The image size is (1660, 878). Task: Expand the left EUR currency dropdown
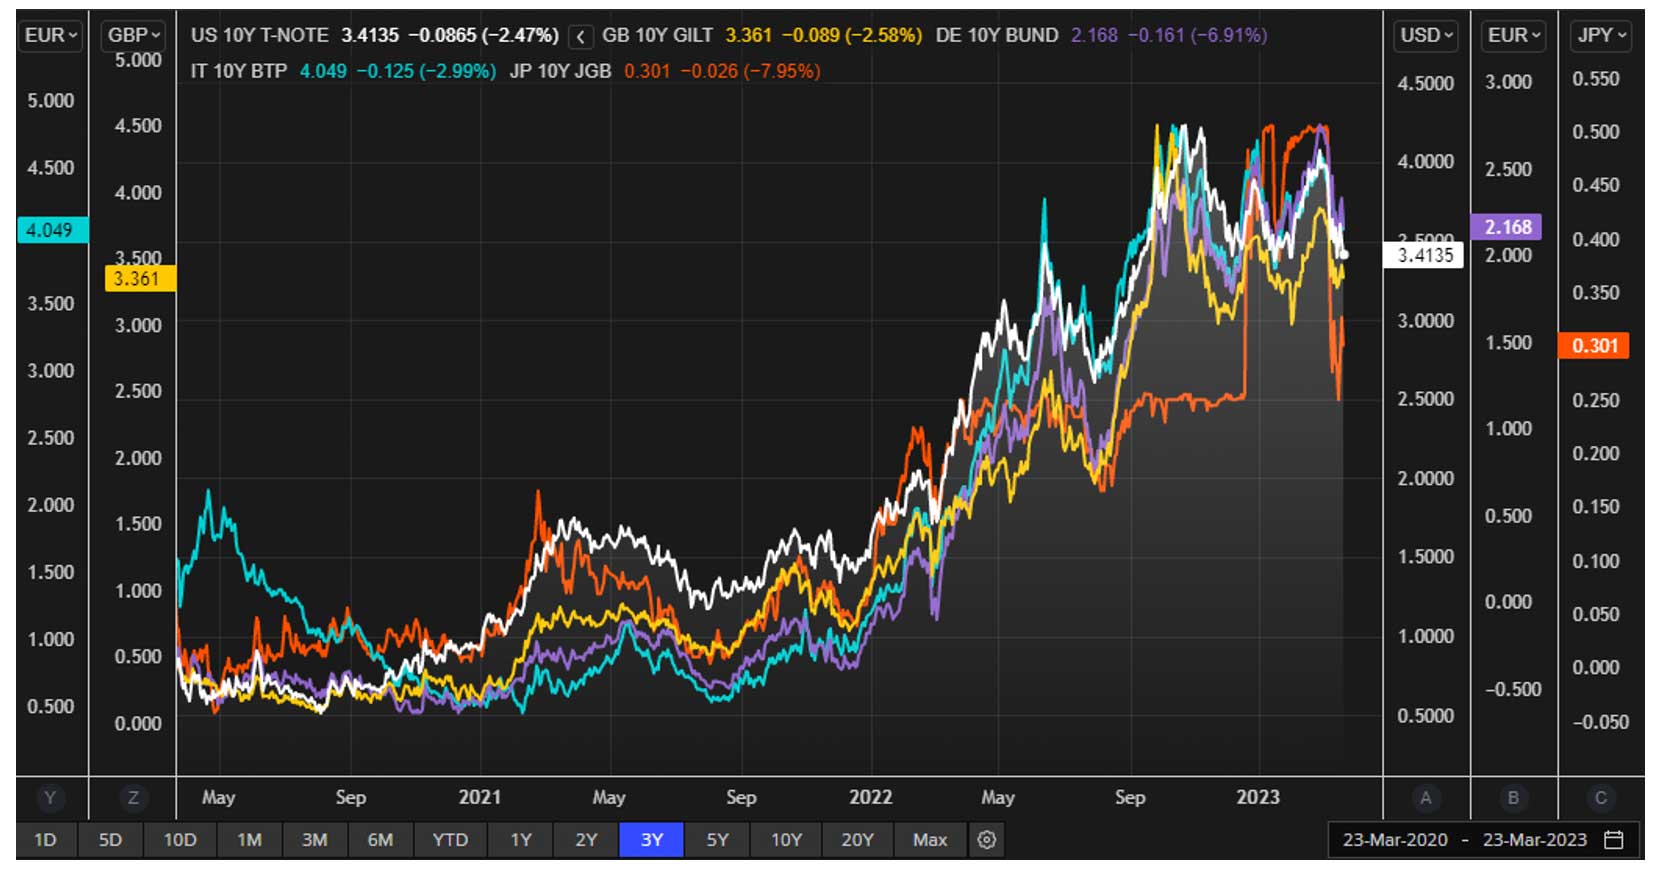[x=51, y=35]
